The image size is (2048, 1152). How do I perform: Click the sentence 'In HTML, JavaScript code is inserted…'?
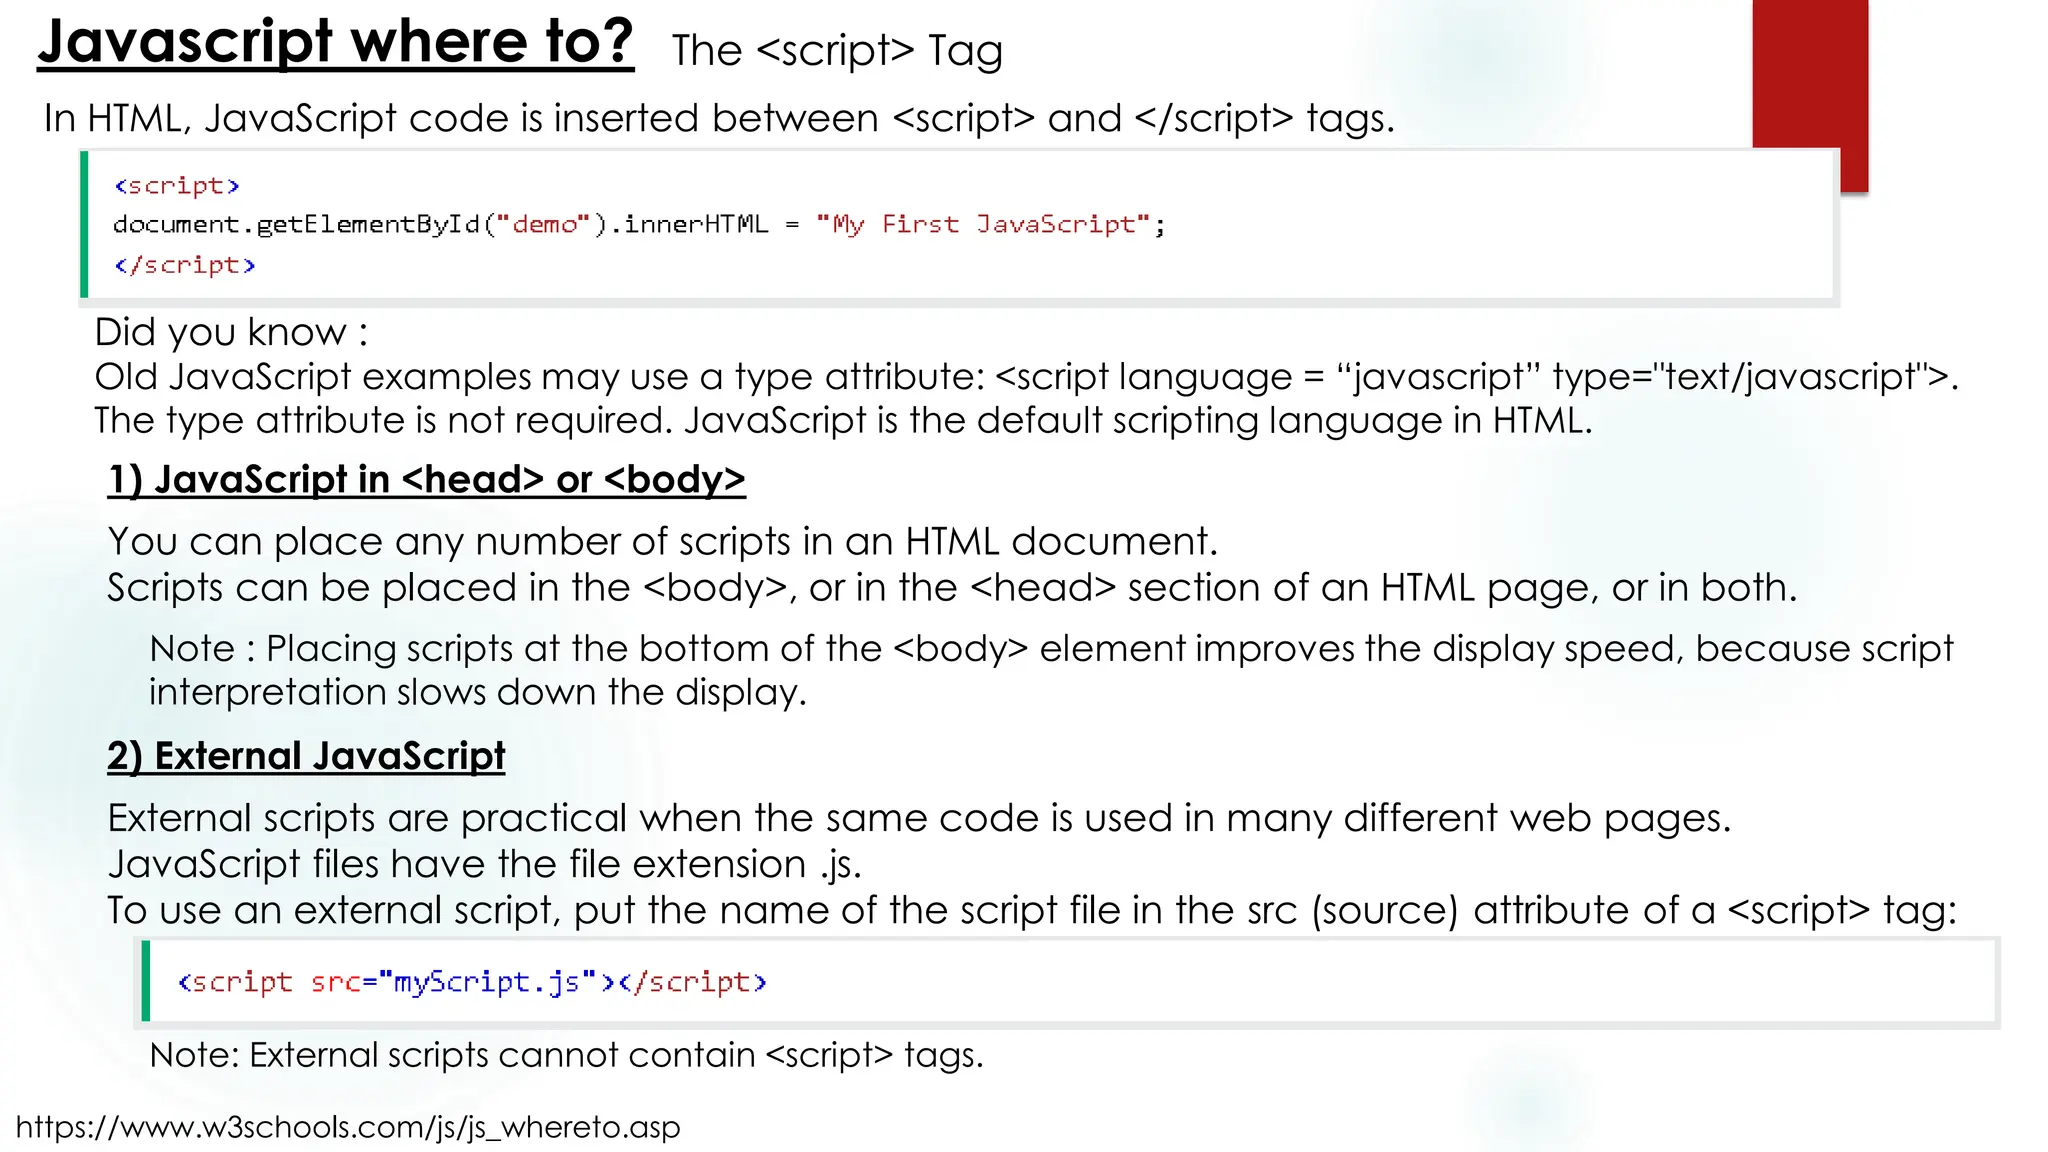[x=719, y=118]
